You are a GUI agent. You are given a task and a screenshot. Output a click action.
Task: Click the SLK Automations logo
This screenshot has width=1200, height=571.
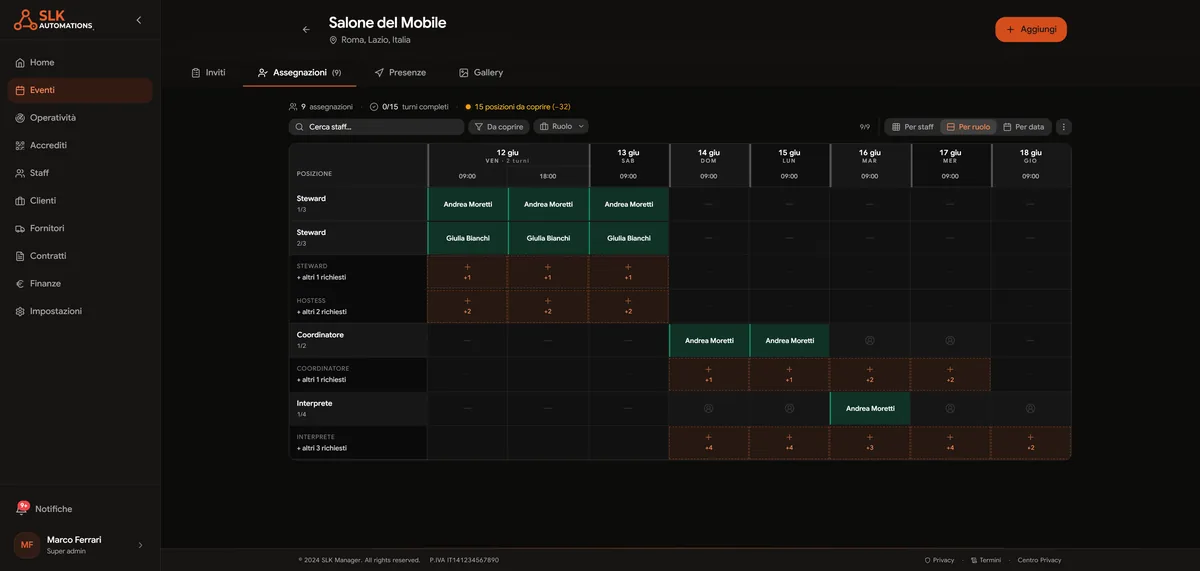[53, 20]
